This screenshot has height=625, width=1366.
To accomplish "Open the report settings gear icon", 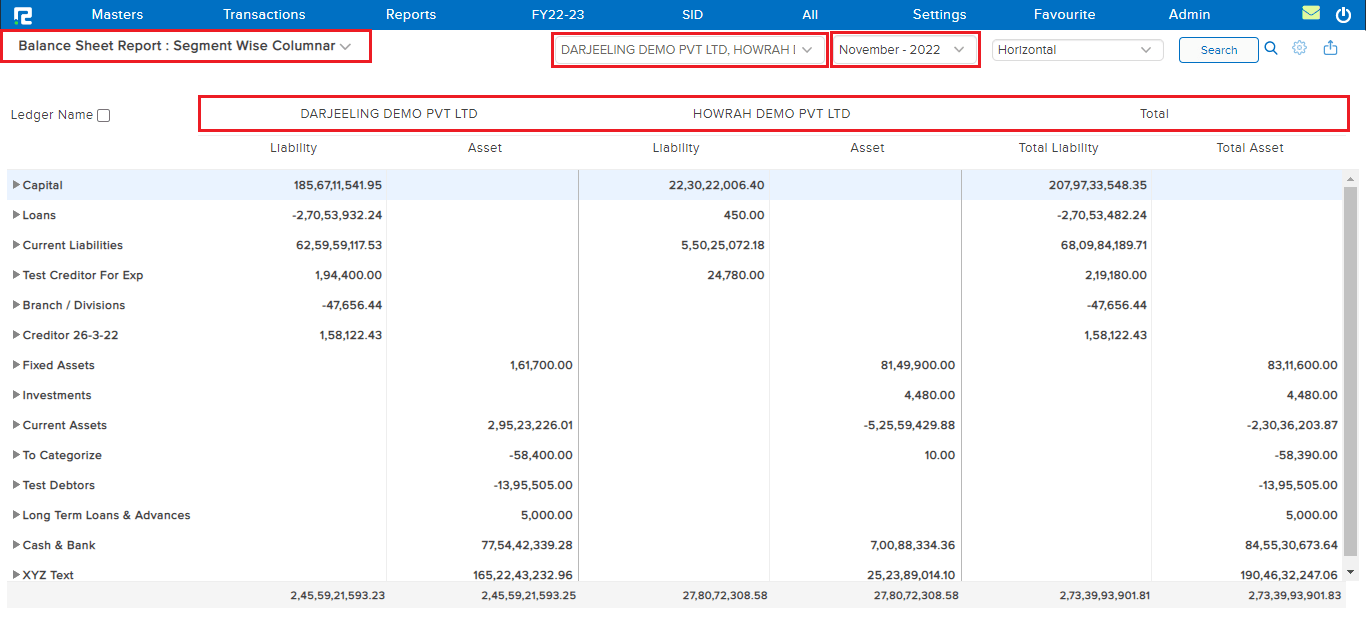I will coord(1300,48).
